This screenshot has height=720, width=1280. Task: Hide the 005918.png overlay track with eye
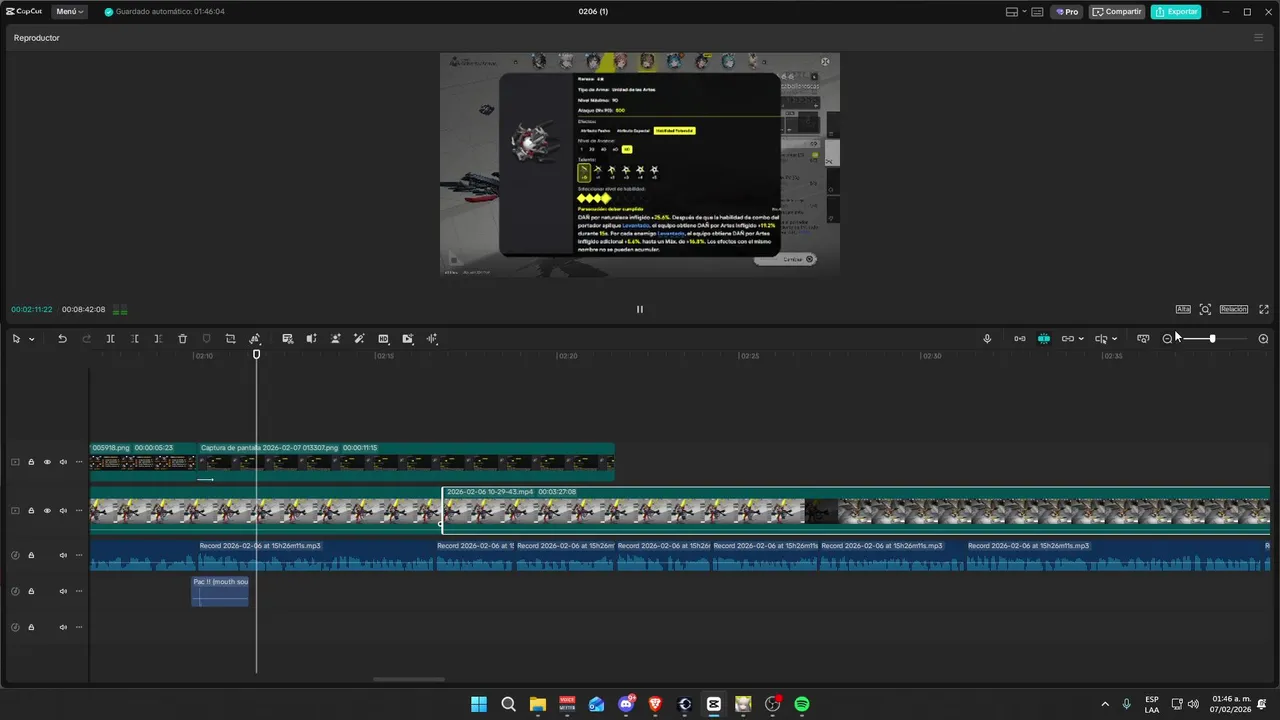click(x=46, y=462)
